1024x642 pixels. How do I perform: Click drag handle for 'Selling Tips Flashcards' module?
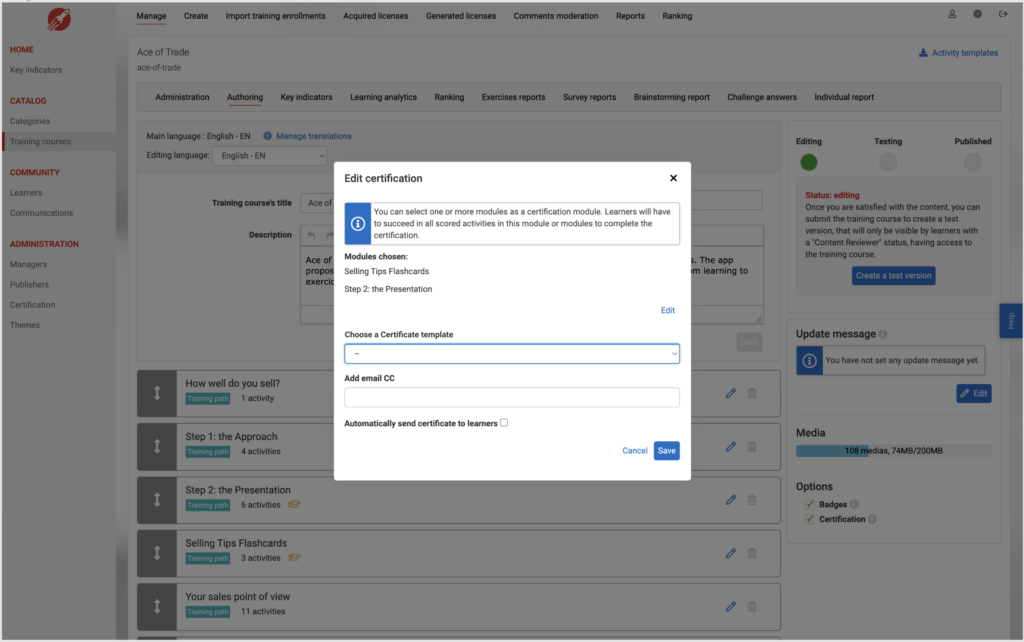pos(157,551)
